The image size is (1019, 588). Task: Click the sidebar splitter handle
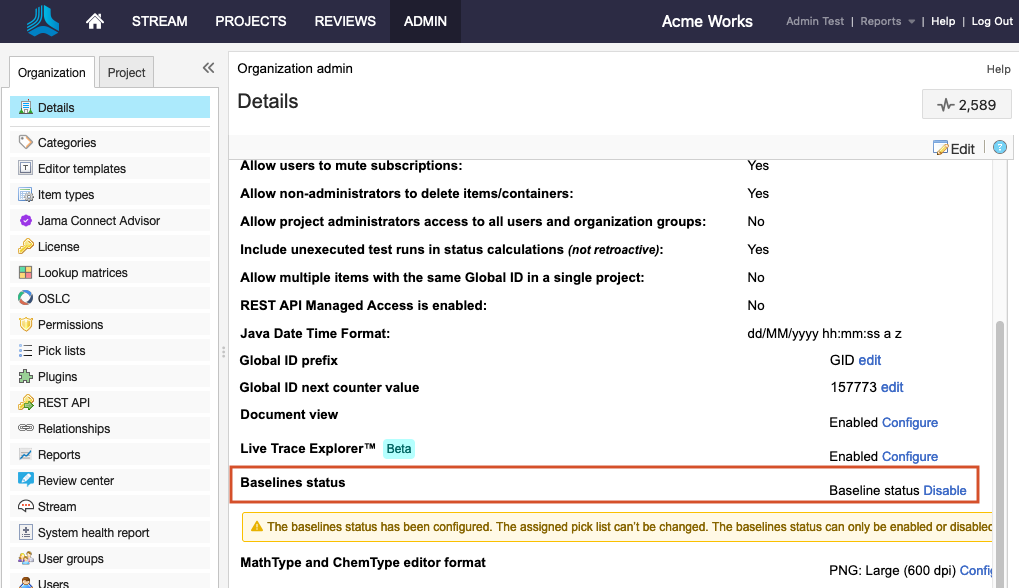224,352
